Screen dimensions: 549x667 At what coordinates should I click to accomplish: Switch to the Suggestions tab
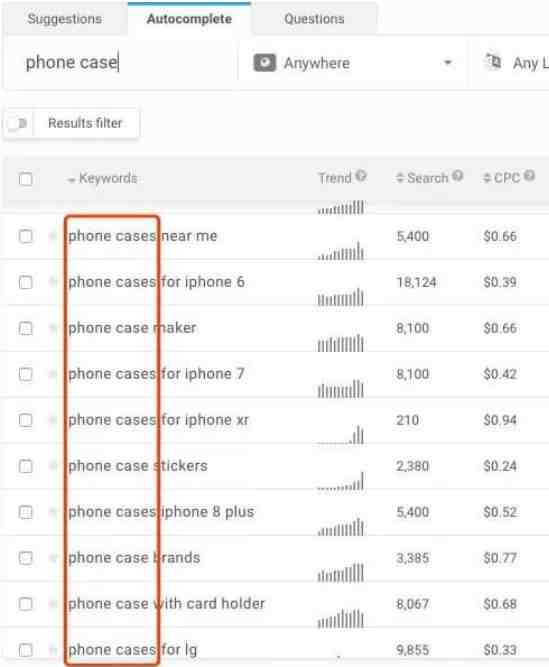65,19
